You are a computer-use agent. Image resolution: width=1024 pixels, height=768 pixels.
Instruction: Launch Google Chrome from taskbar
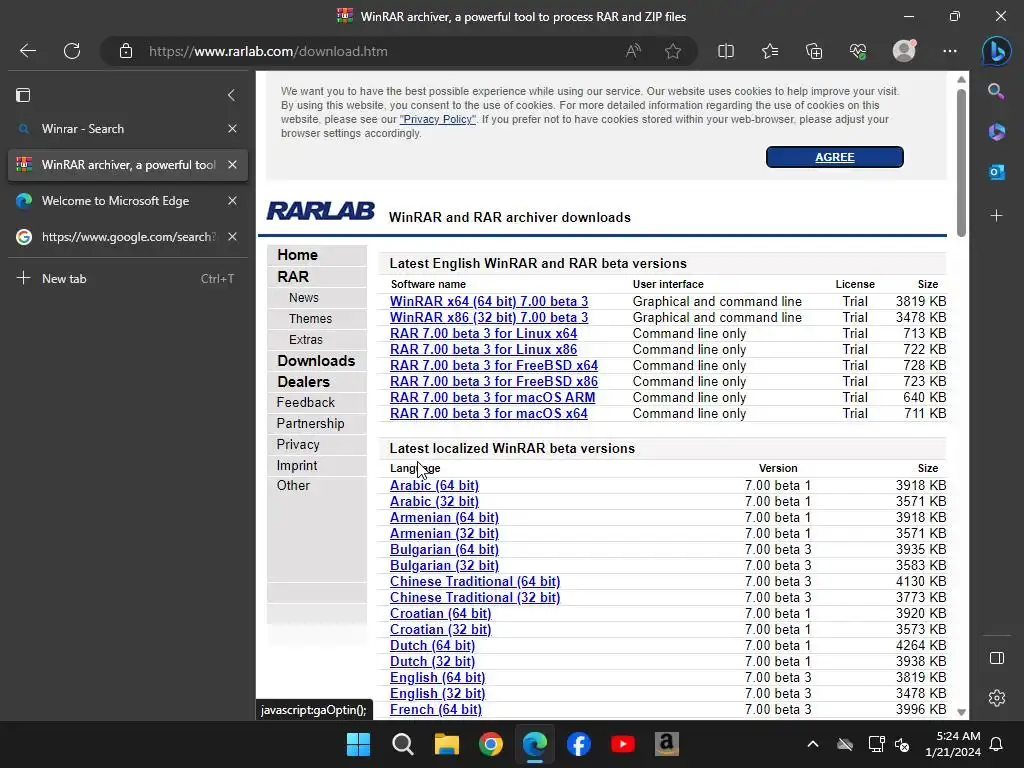coord(490,744)
